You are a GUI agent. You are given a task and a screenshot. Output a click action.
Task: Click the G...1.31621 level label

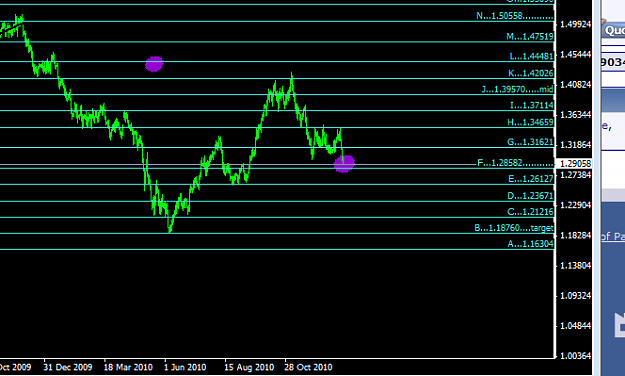pyautogui.click(x=530, y=142)
